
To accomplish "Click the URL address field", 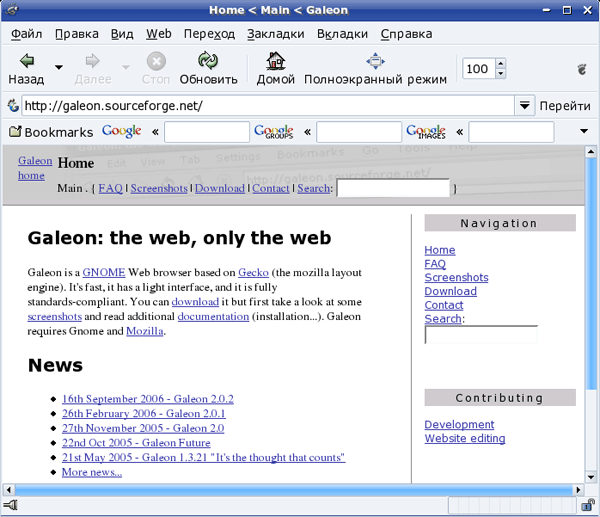I will (x=268, y=105).
